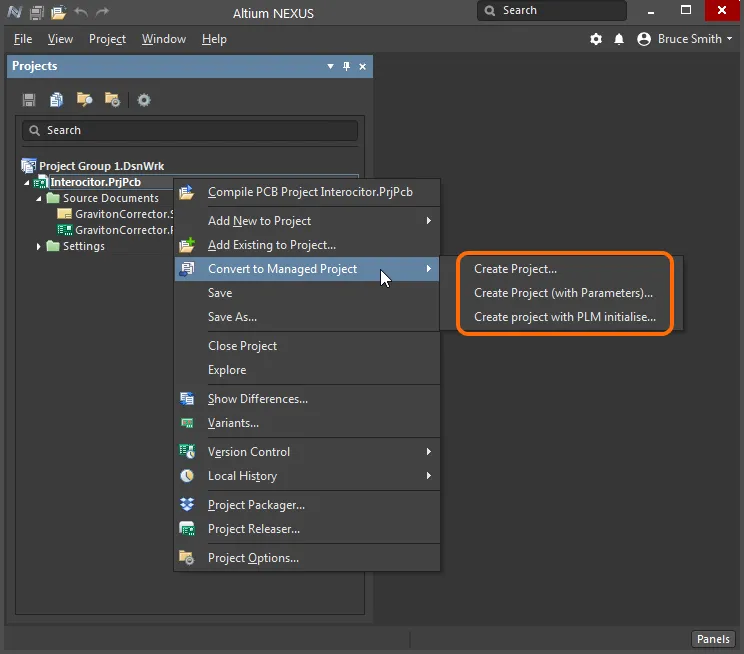Select Source Documents folder label

111,198
